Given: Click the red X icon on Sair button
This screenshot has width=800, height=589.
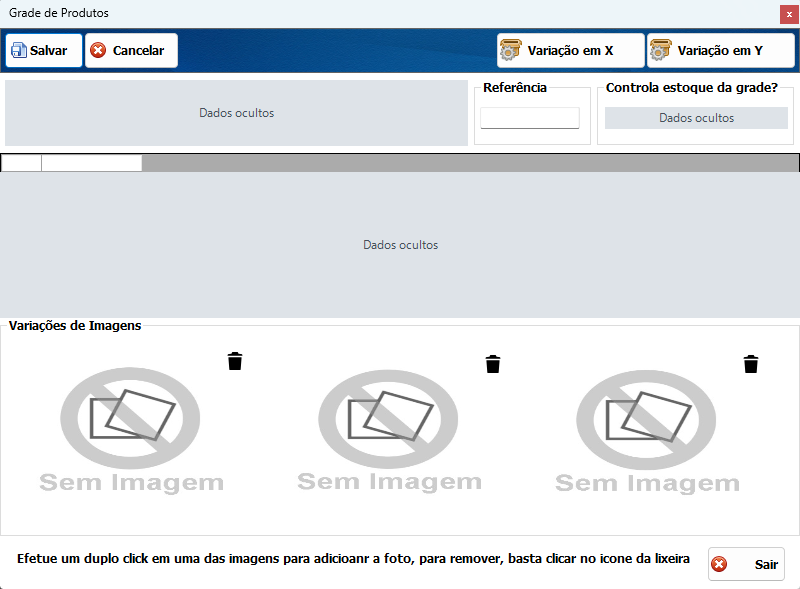Looking at the screenshot, I should pyautogui.click(x=719, y=564).
